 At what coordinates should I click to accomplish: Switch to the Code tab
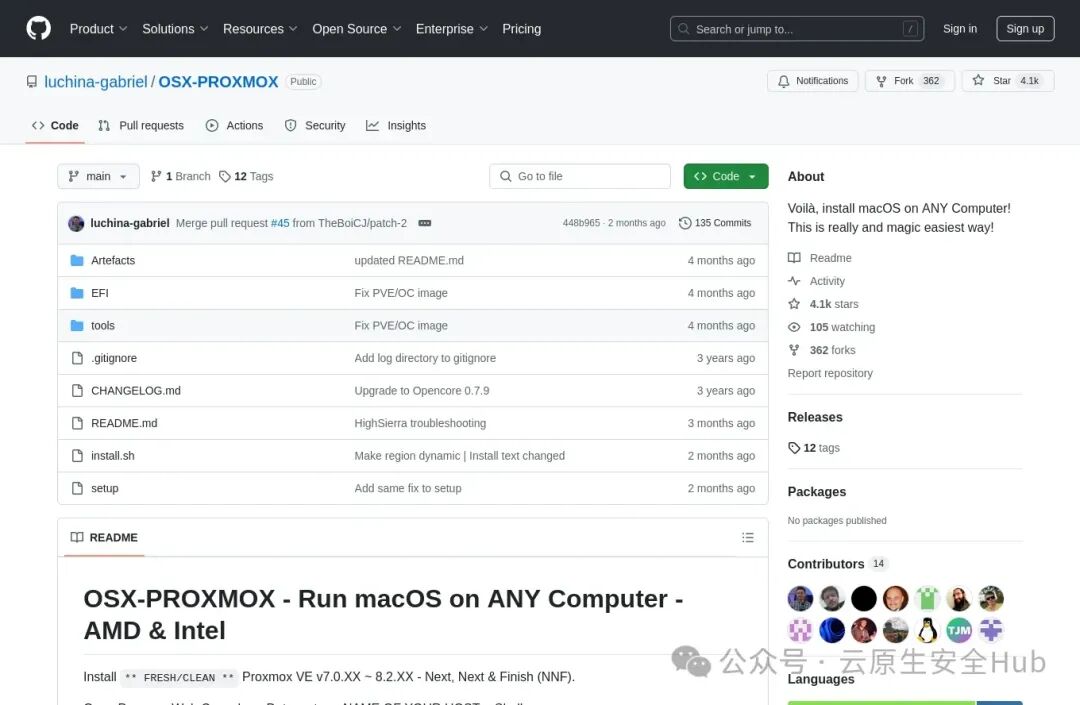(x=55, y=125)
